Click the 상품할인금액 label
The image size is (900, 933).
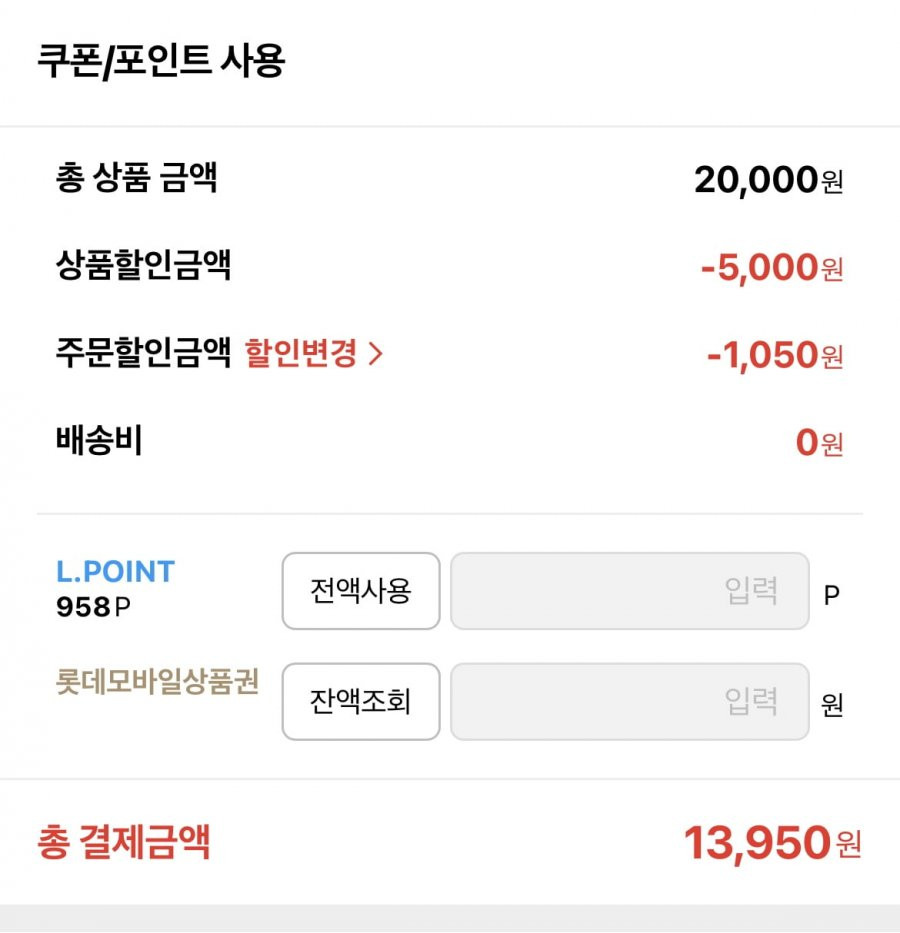tap(143, 264)
